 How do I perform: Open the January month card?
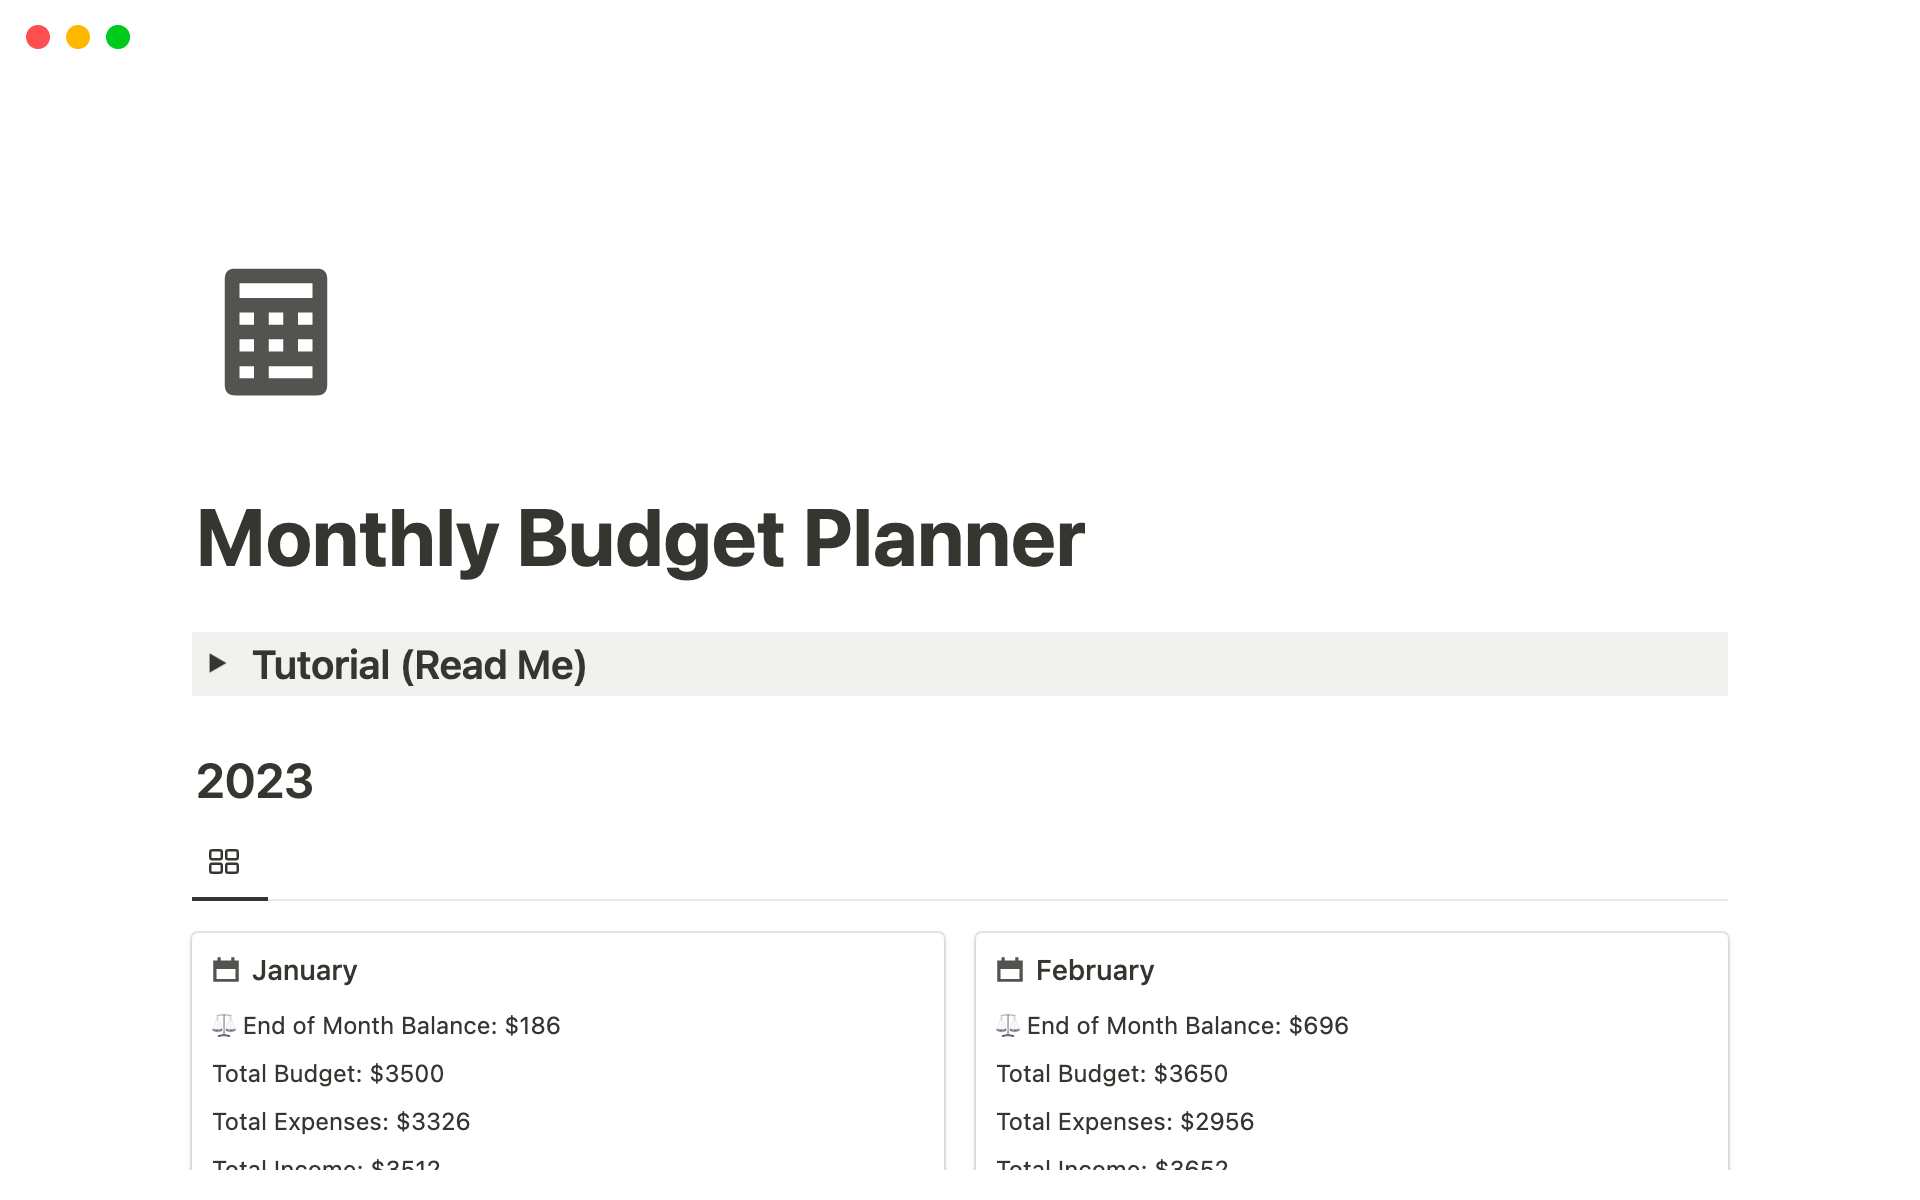tap(305, 970)
